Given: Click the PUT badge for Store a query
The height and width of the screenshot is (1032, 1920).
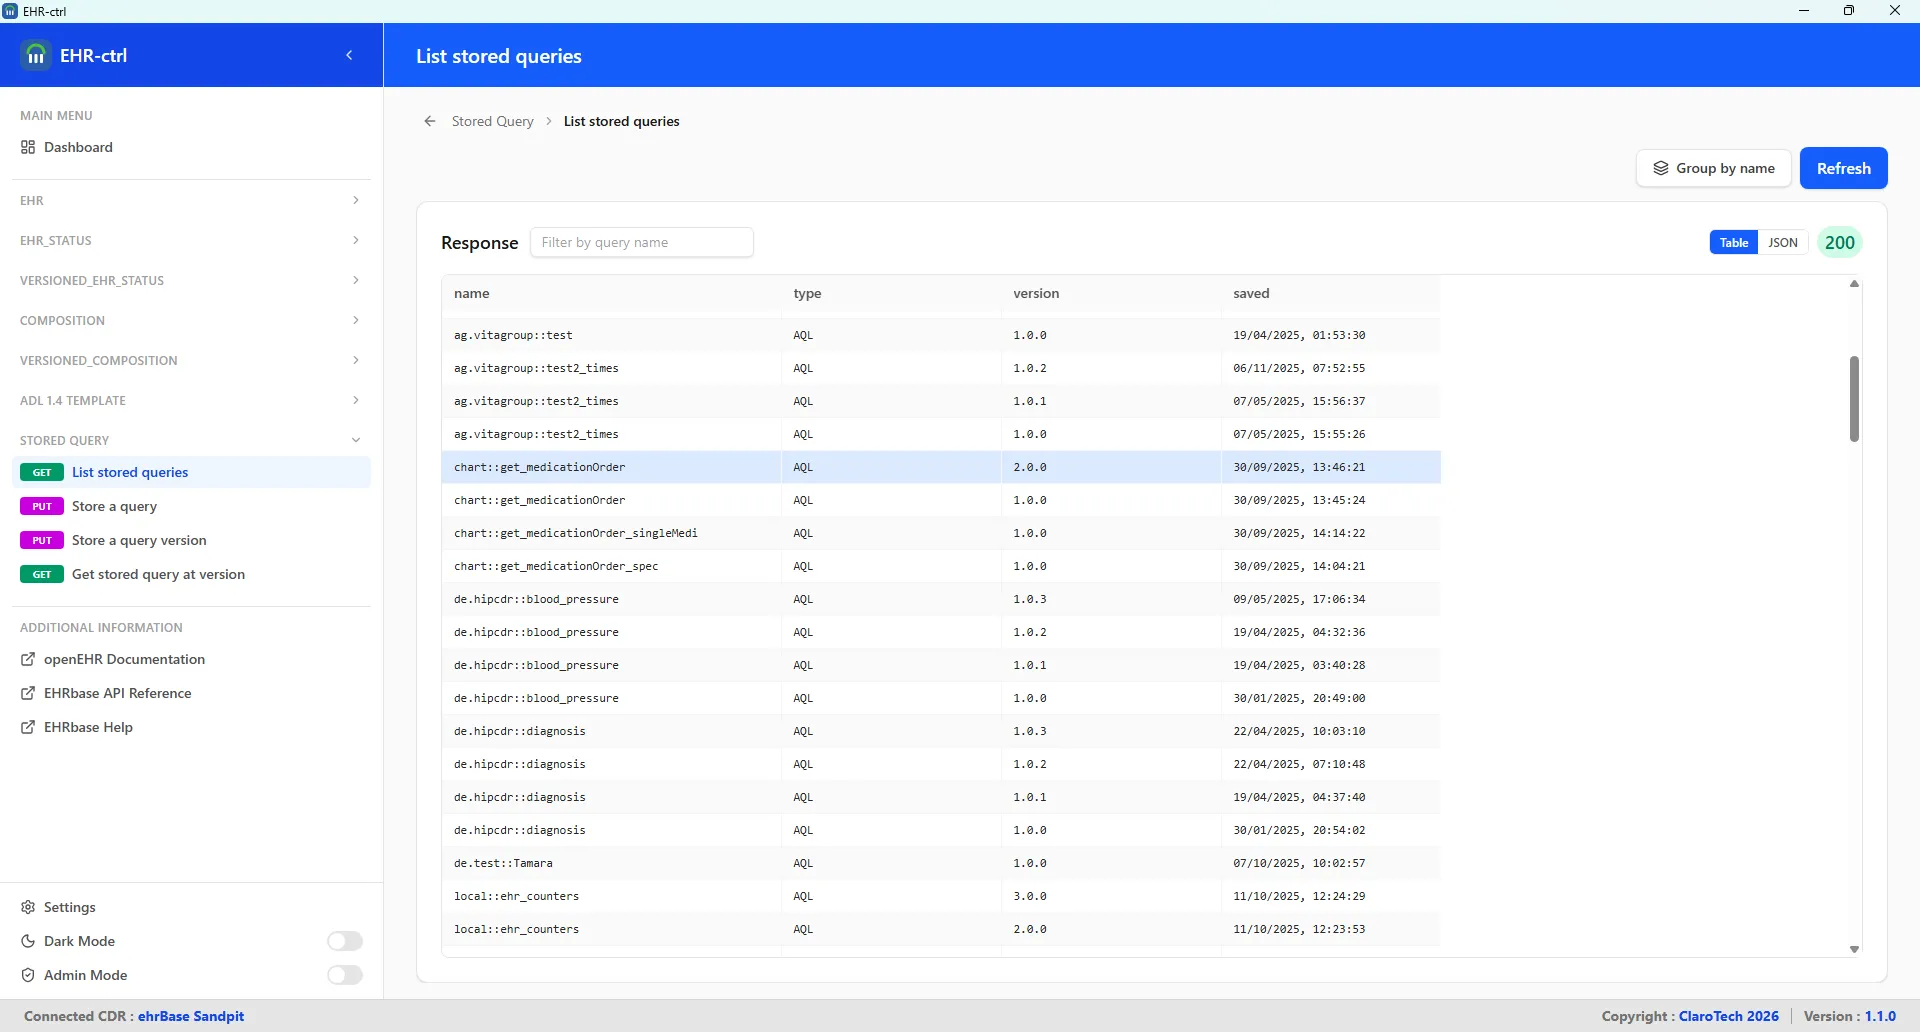Looking at the screenshot, I should 42,506.
